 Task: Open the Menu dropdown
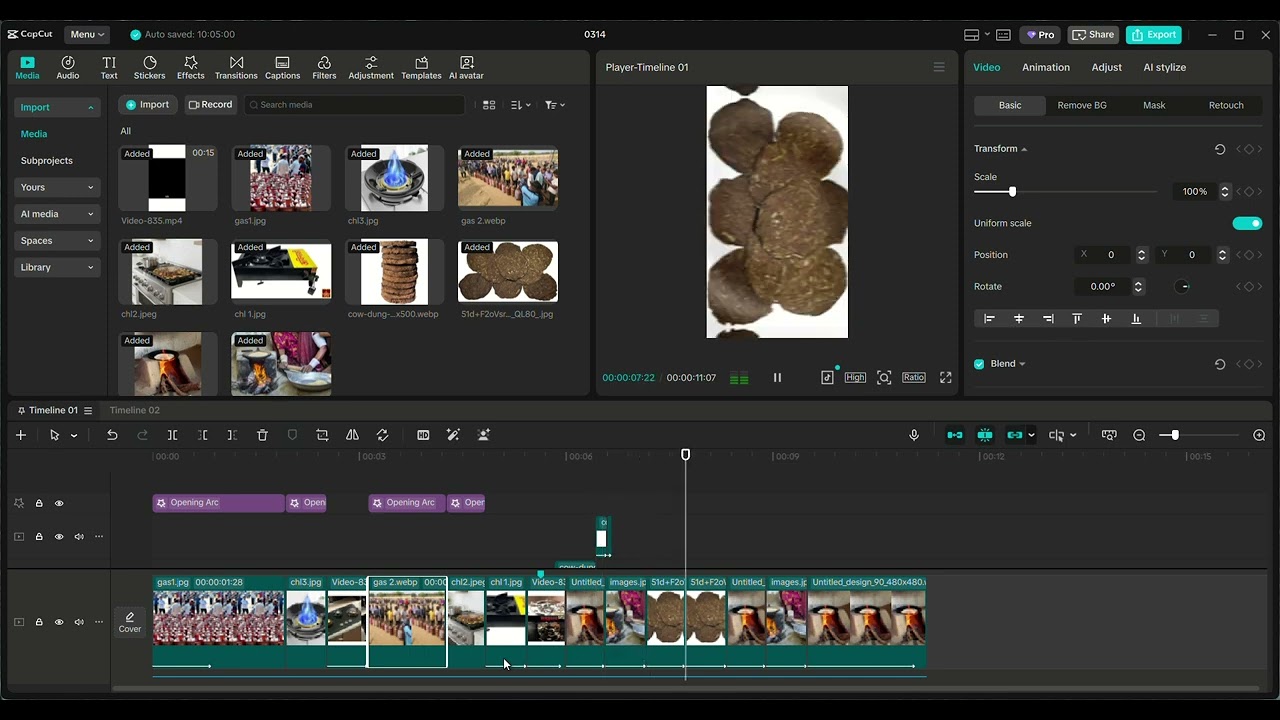[x=87, y=34]
